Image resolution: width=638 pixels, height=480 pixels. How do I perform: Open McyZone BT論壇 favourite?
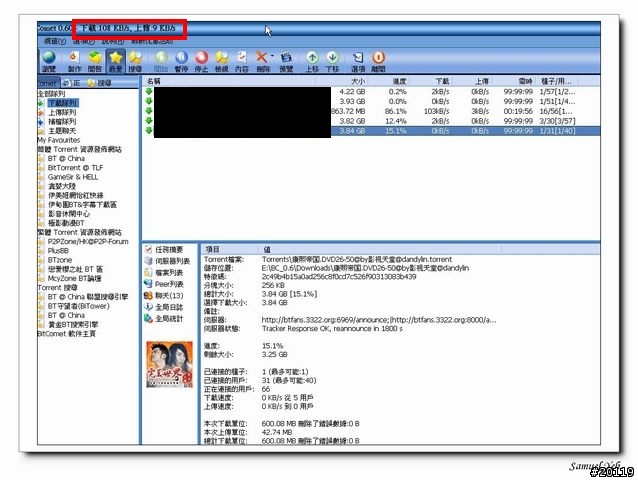point(74,279)
